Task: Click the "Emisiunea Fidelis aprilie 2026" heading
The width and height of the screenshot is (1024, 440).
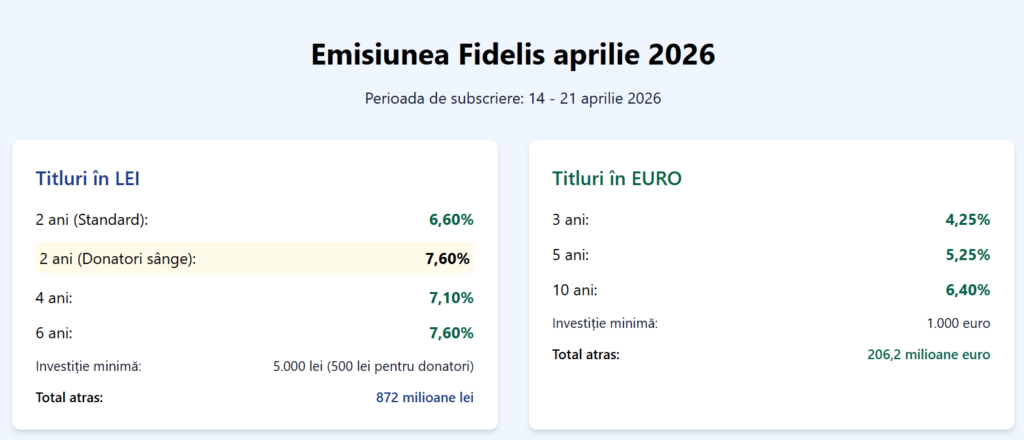Action: 512,54
